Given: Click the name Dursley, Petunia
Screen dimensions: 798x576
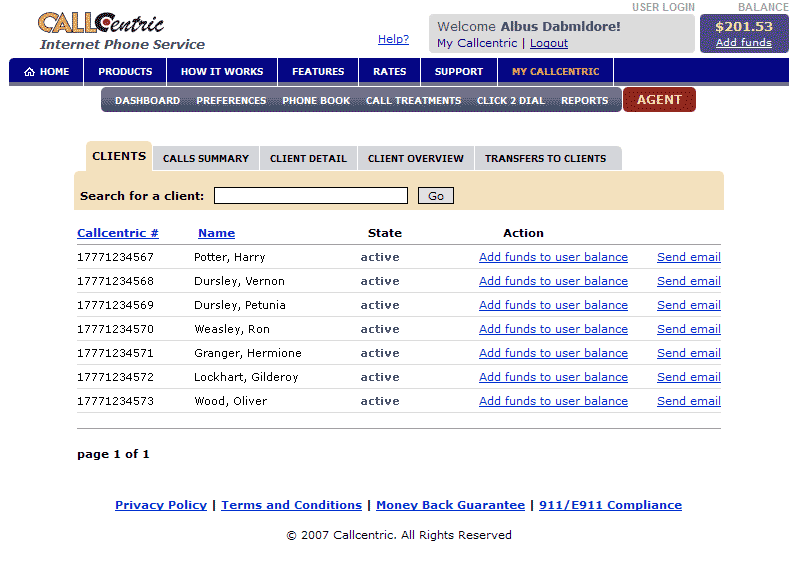Looking at the screenshot, I should [x=240, y=305].
